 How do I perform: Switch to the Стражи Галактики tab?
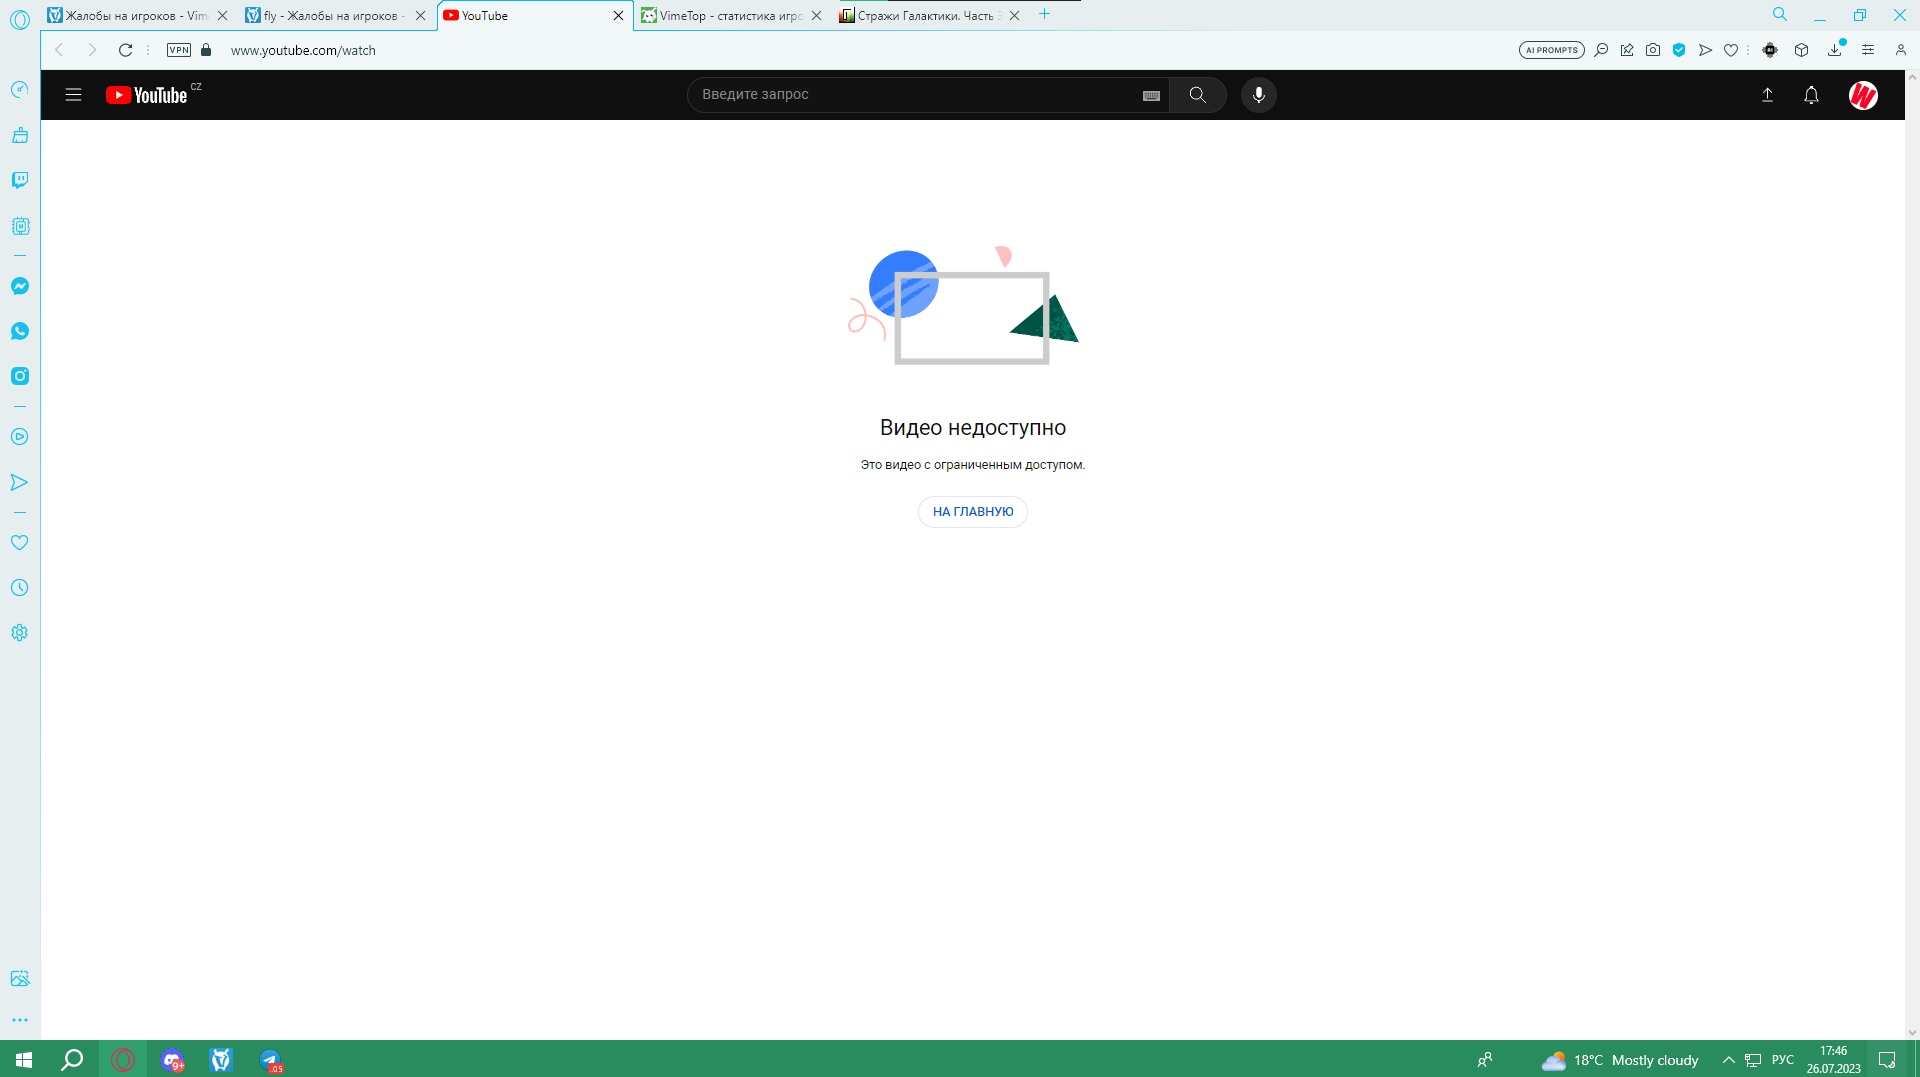924,15
